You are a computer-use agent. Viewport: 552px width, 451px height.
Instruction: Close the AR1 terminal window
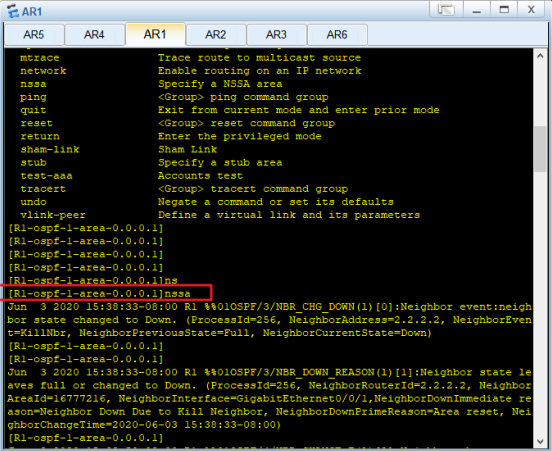coord(531,10)
